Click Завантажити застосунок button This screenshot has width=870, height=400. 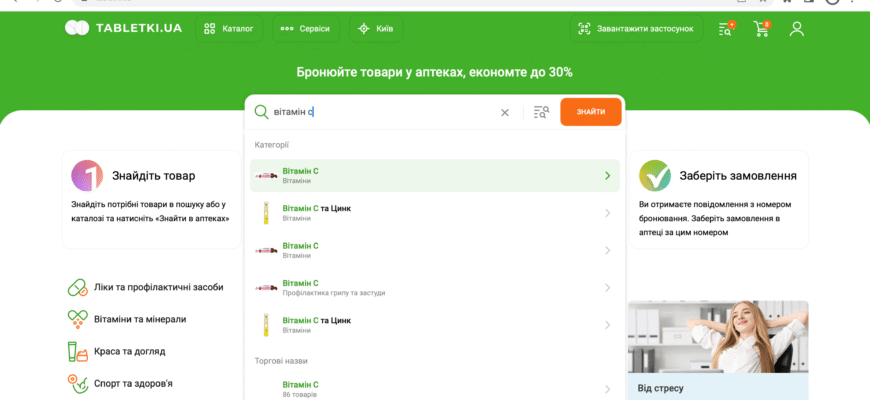pyautogui.click(x=636, y=28)
